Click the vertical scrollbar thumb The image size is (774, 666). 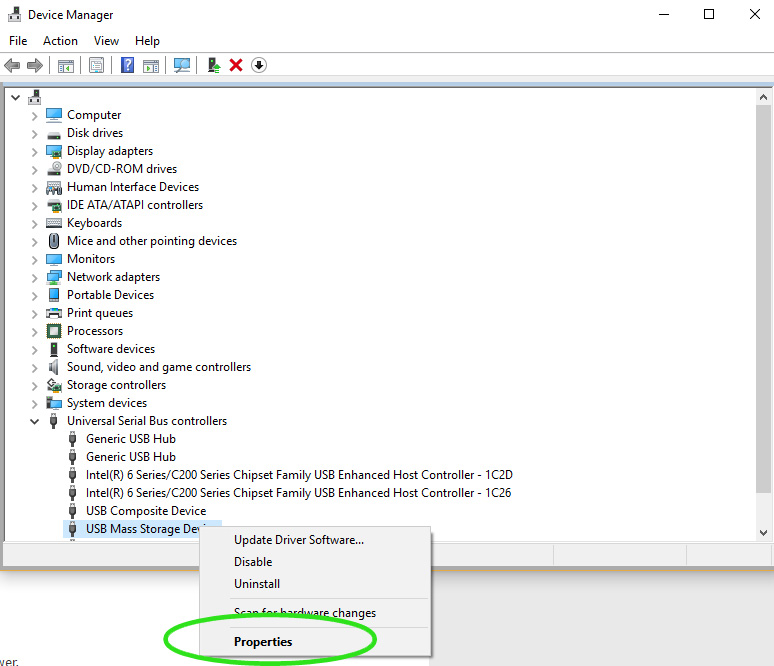coord(763,299)
